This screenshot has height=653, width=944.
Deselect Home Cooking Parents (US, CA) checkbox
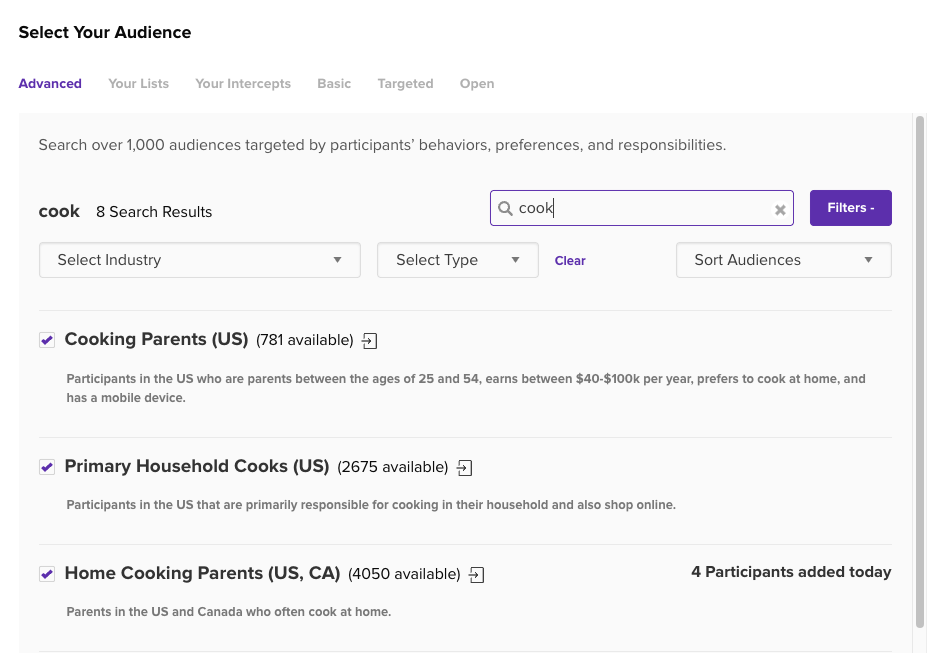47,574
